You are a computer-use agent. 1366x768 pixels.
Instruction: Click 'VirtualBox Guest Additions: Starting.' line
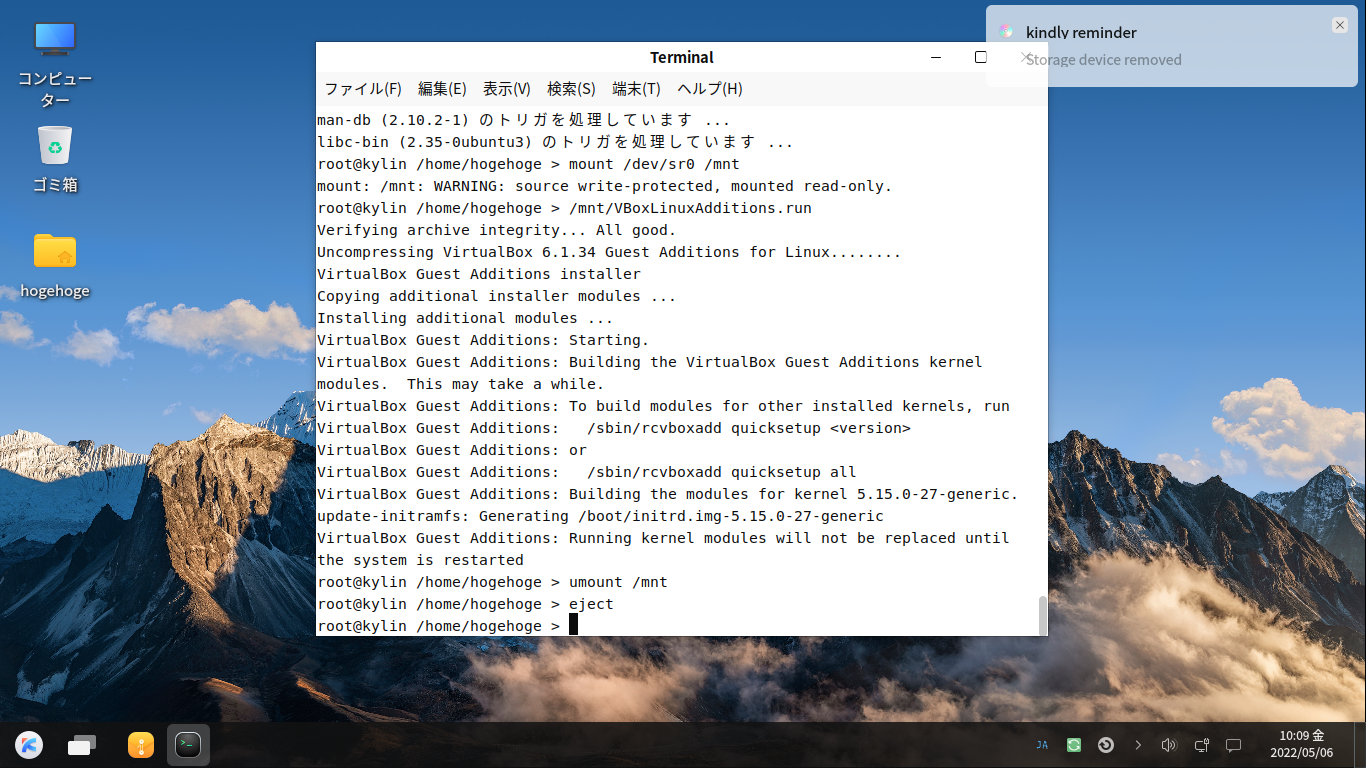click(x=483, y=340)
